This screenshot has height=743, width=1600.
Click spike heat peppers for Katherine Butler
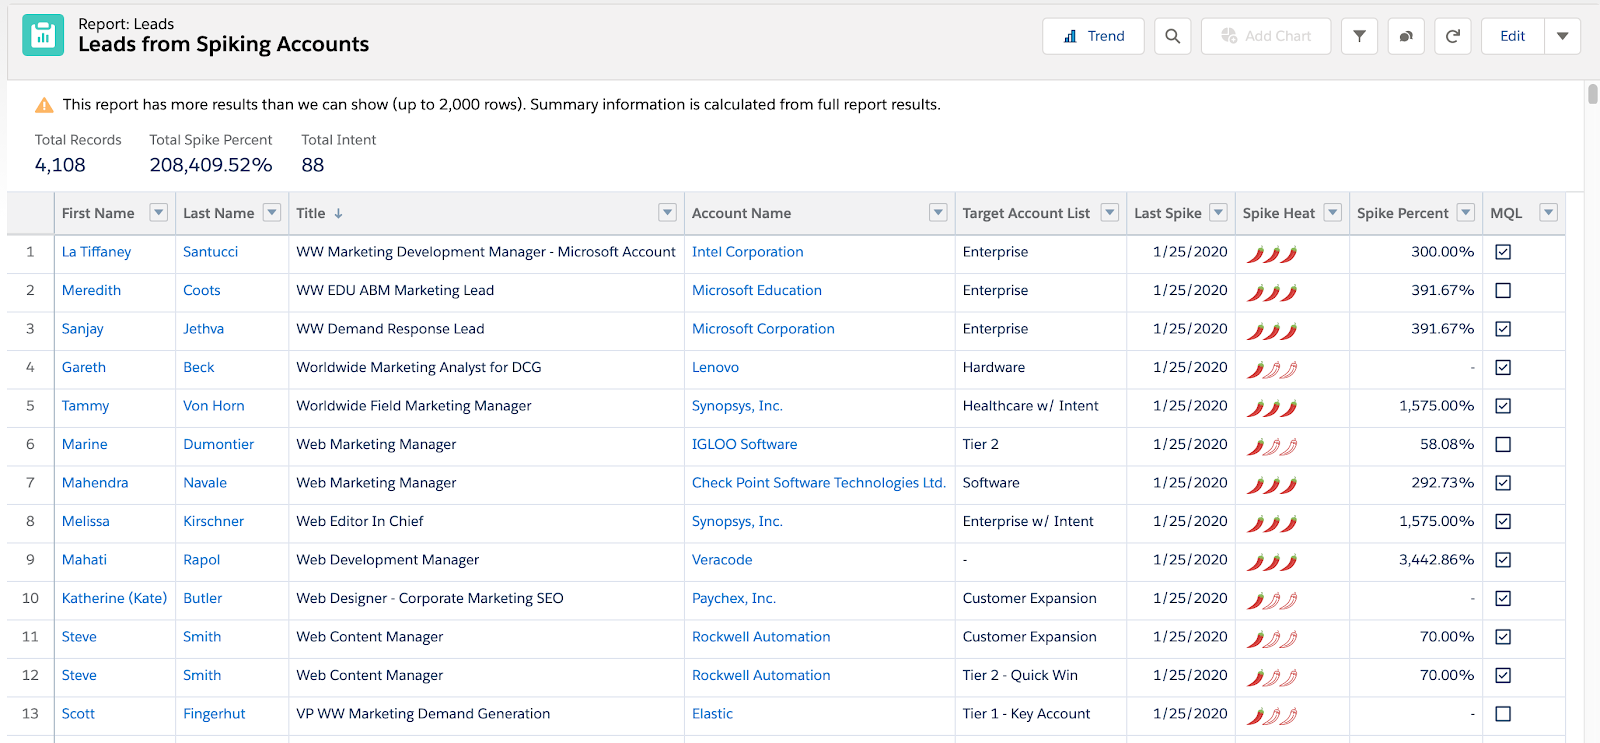click(x=1272, y=601)
